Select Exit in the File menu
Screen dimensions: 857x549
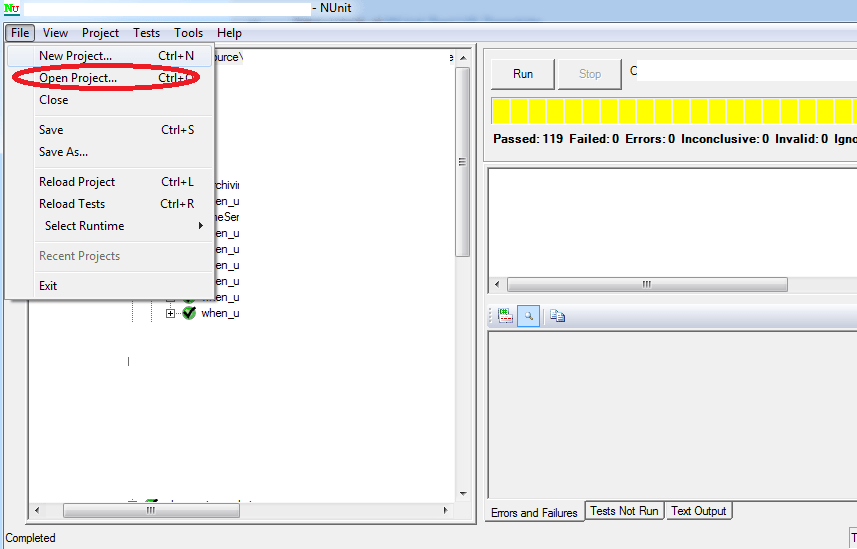(109, 286)
